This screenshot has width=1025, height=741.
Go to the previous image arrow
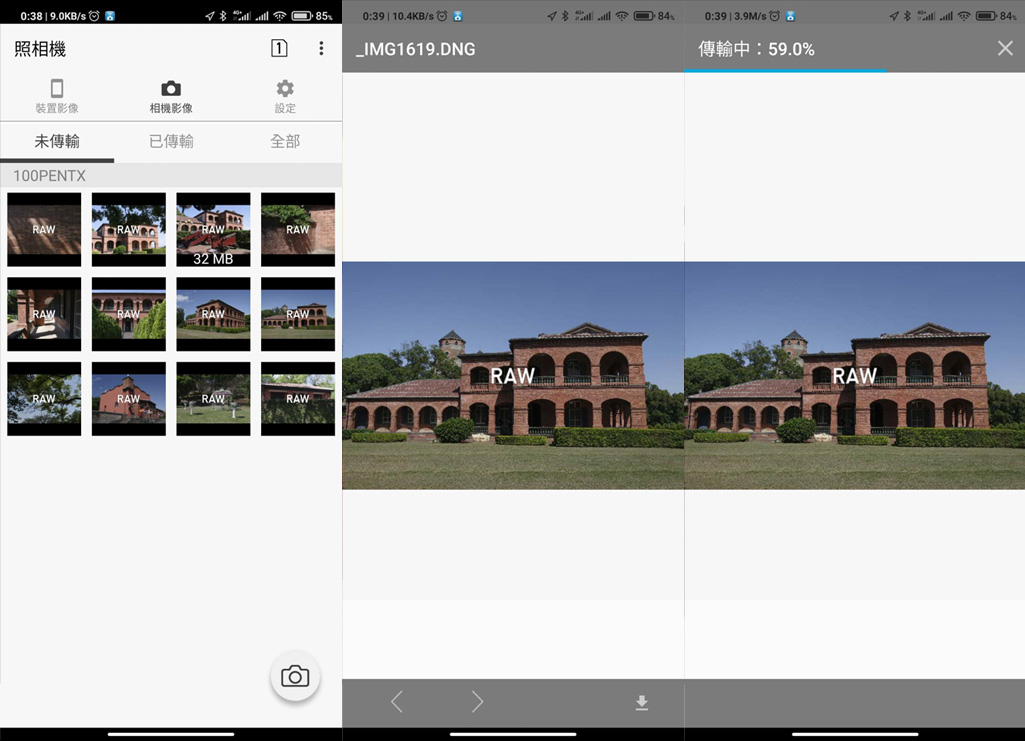tap(397, 702)
